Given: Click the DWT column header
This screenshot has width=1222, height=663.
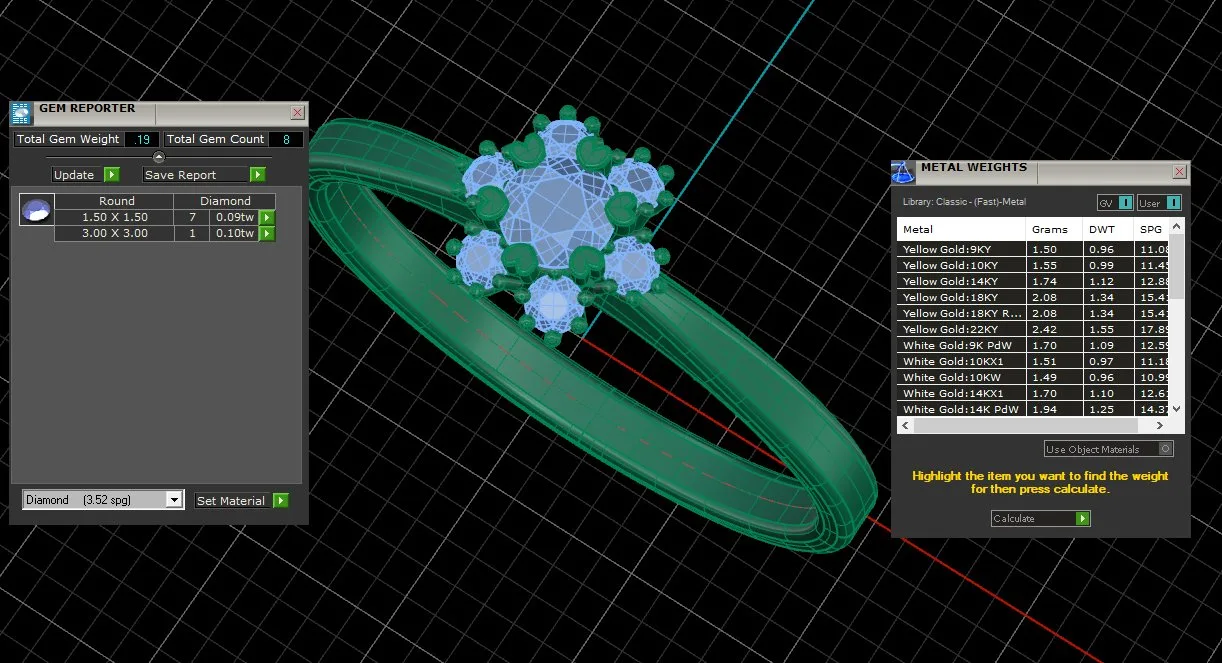Looking at the screenshot, I should pos(1108,230).
